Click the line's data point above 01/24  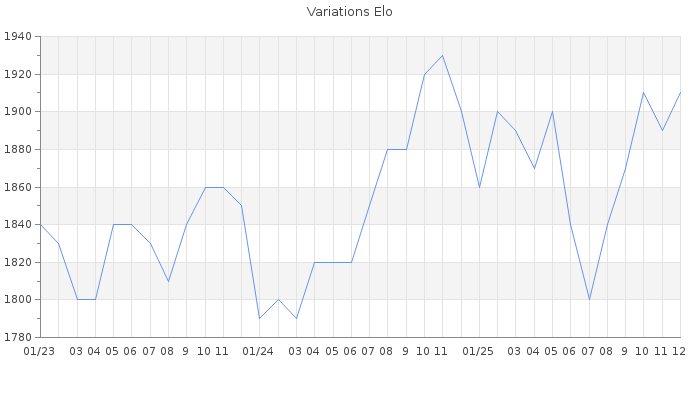click(x=260, y=318)
